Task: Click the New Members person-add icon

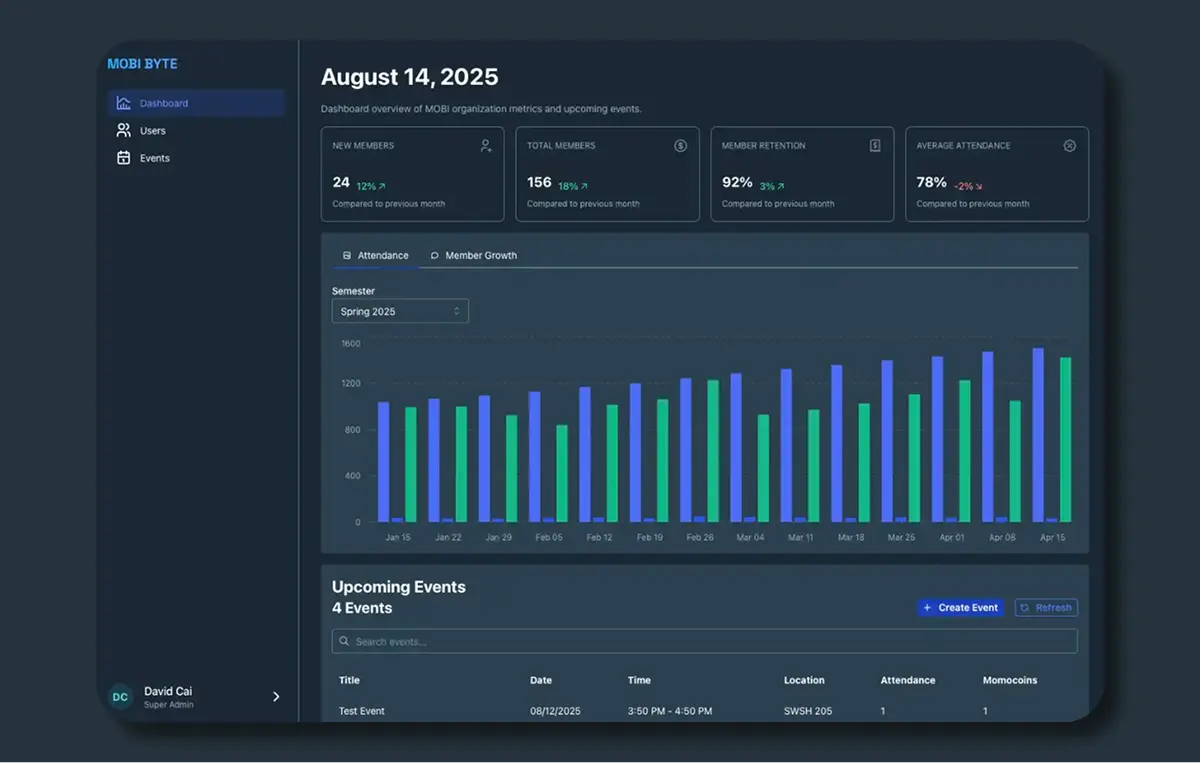Action: click(486, 146)
